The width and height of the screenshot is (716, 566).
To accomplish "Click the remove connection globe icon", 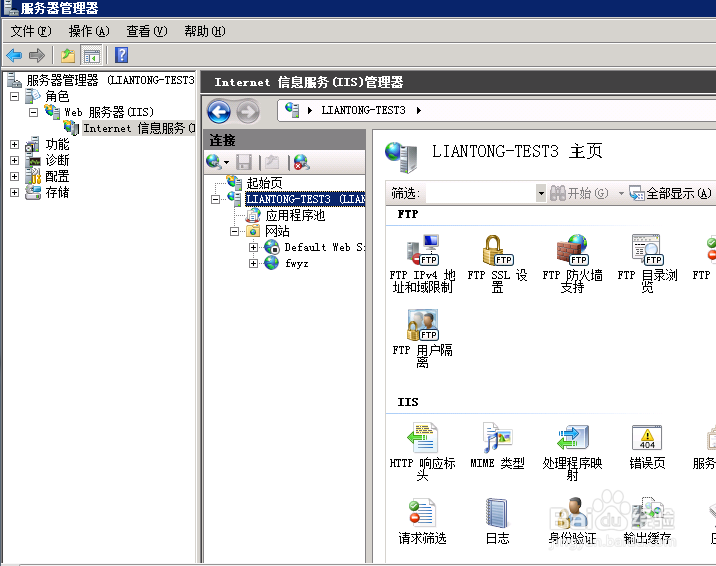I will click(301, 162).
